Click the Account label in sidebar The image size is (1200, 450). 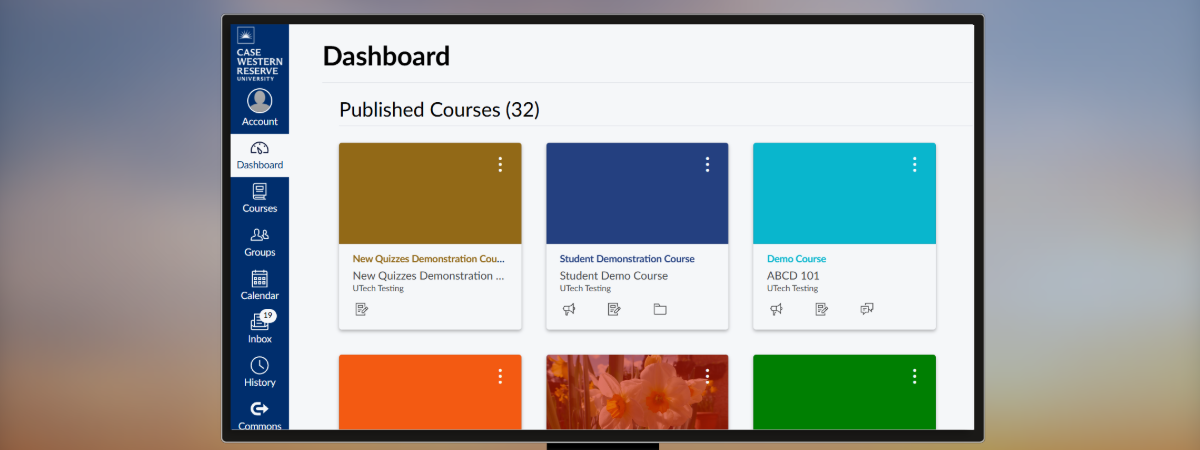point(260,122)
